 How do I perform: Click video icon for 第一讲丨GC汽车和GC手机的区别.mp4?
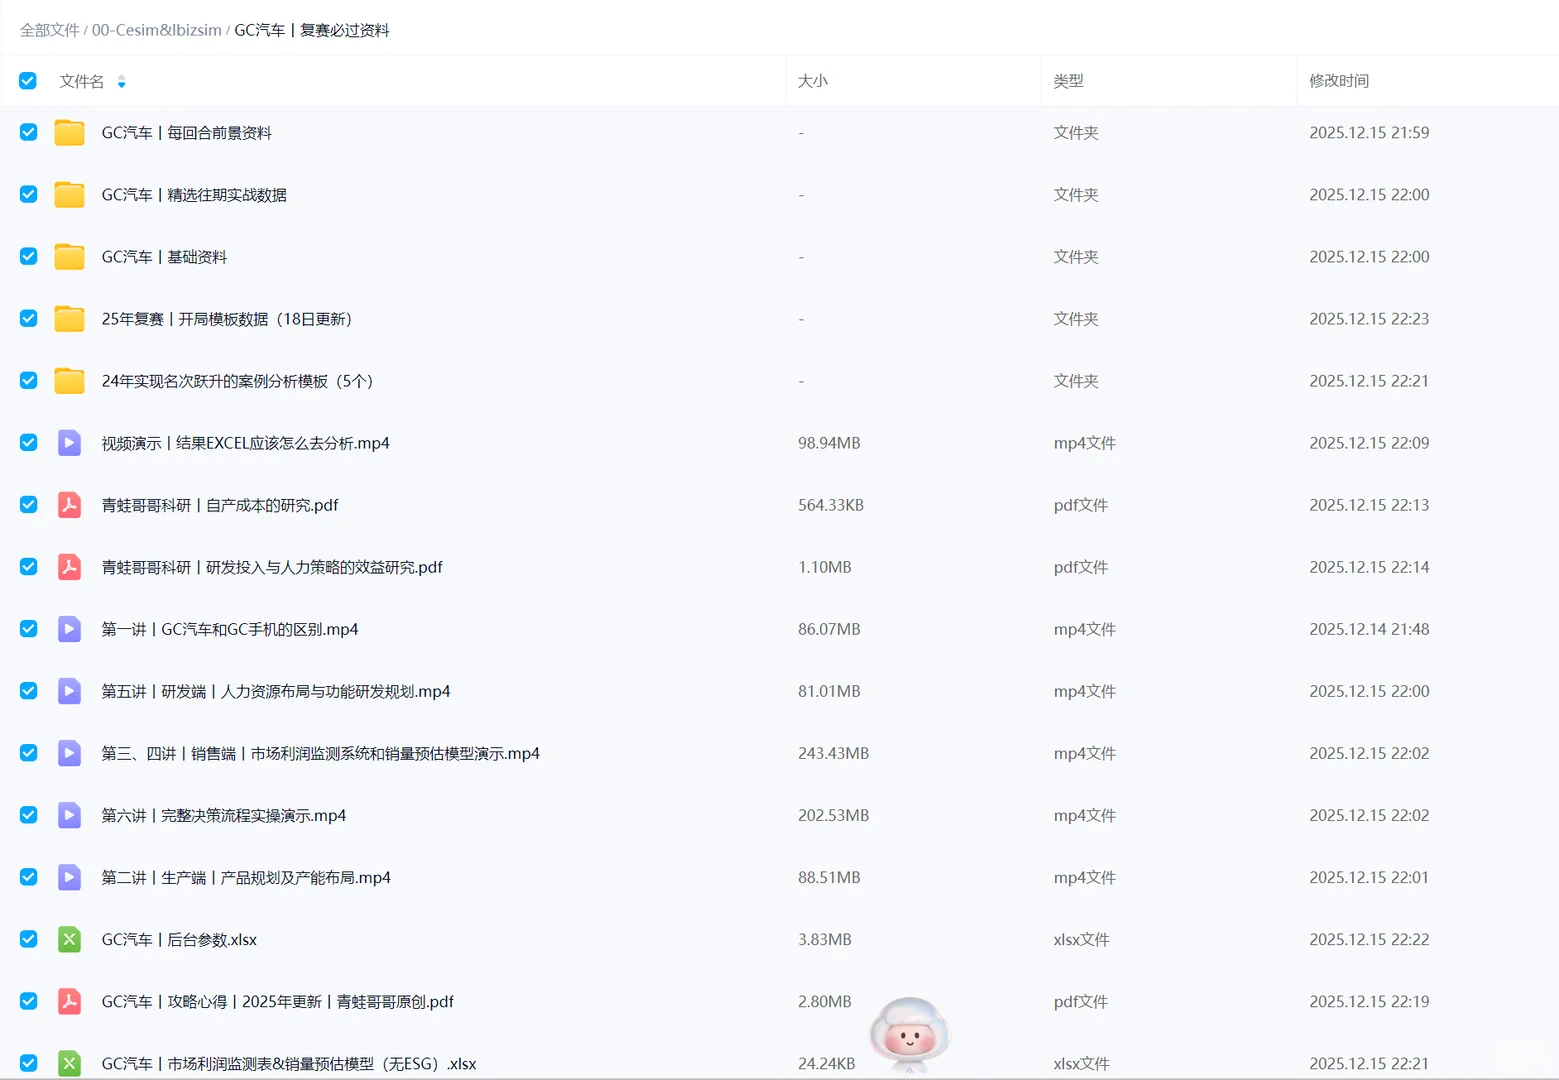tap(69, 629)
